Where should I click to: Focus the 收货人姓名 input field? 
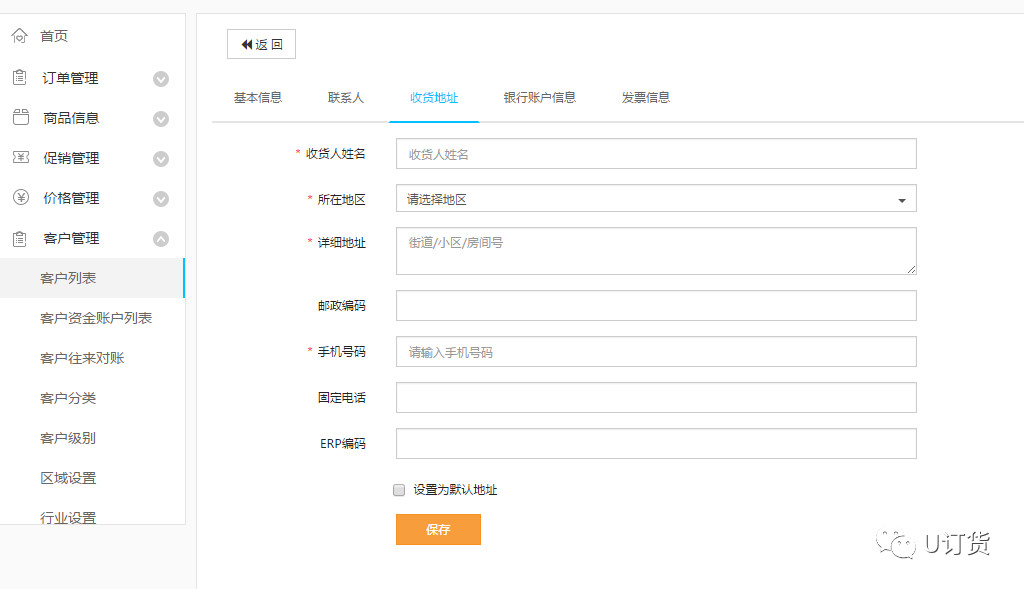click(x=656, y=154)
